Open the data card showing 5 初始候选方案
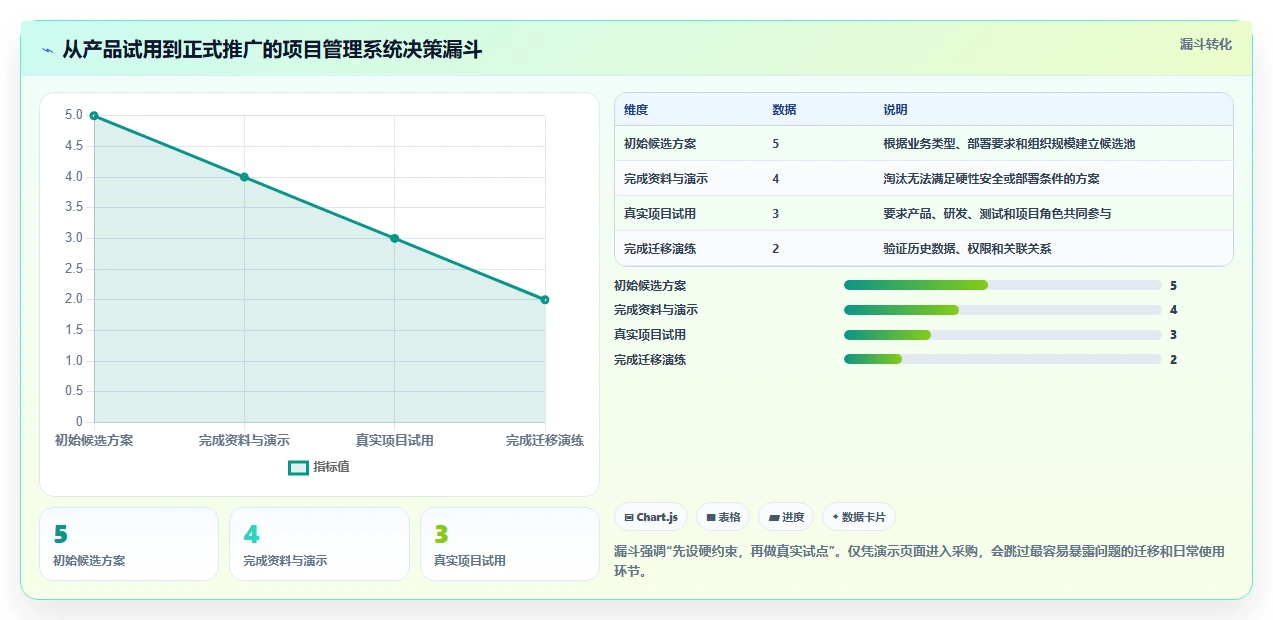Screen dimensions: 1273x620 129,544
